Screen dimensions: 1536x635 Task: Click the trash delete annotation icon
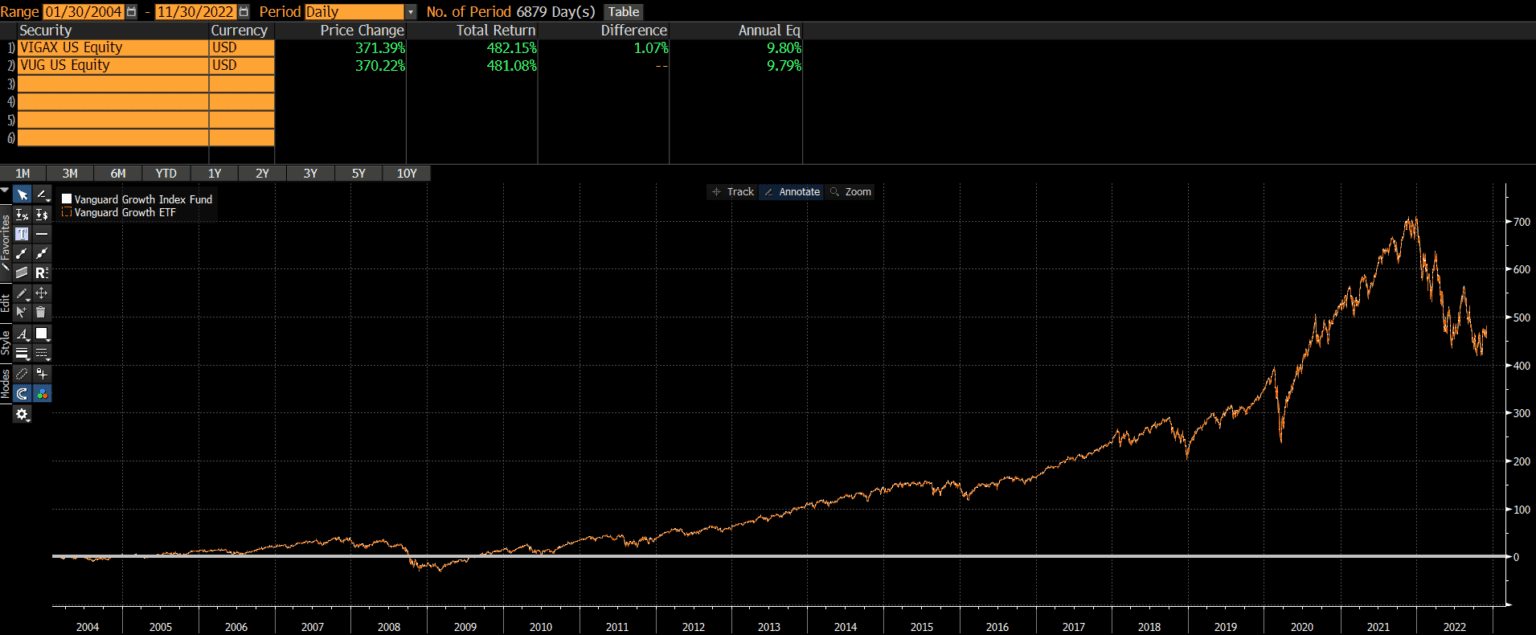(x=42, y=312)
